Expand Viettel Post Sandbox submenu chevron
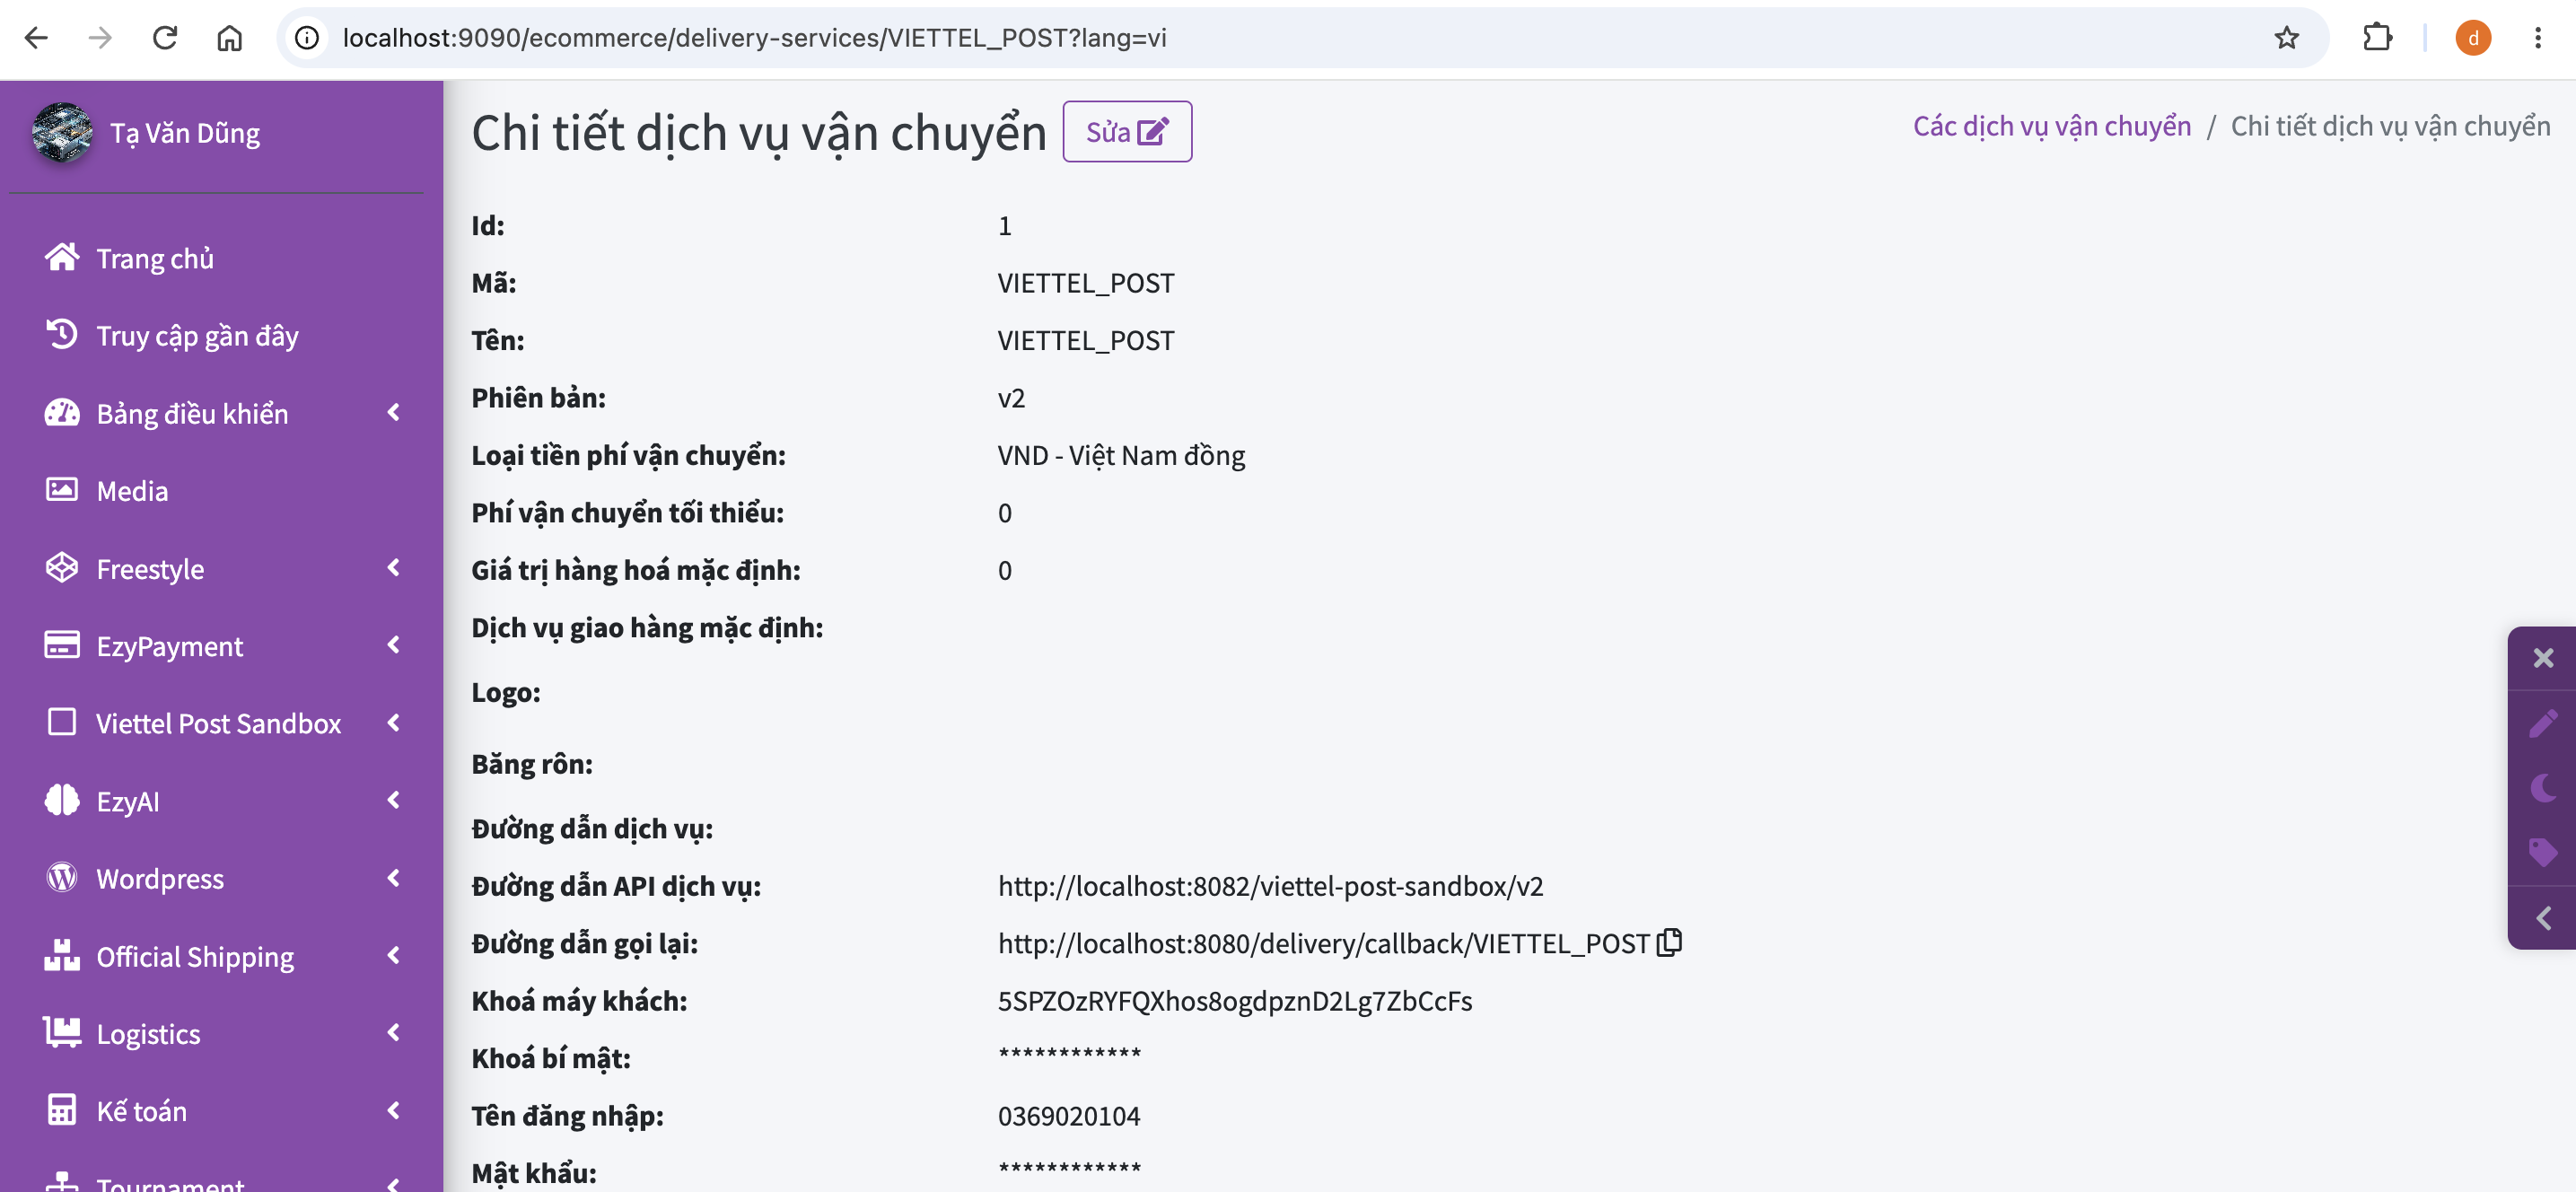Screen dimensions: 2576x1192 (394, 722)
